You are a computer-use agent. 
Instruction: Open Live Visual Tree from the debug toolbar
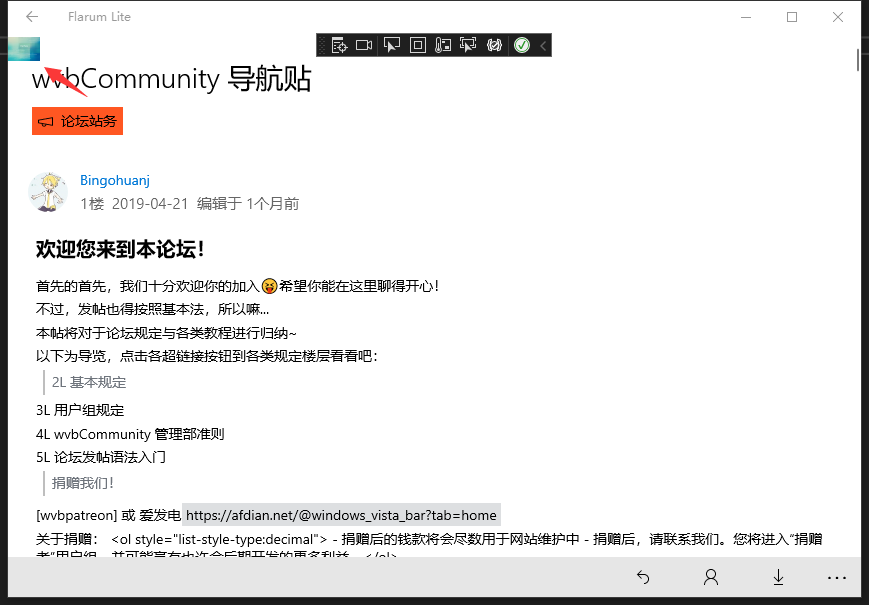click(x=339, y=45)
